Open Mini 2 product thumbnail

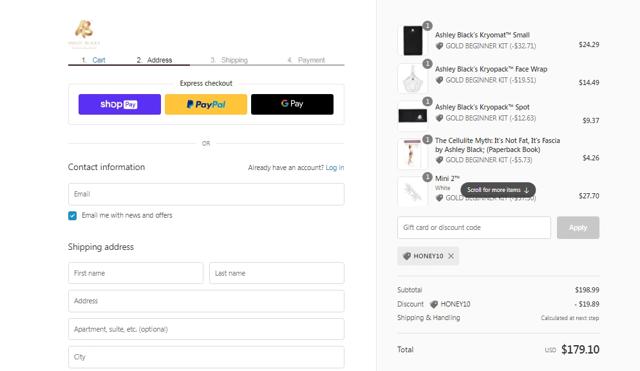pyautogui.click(x=413, y=192)
